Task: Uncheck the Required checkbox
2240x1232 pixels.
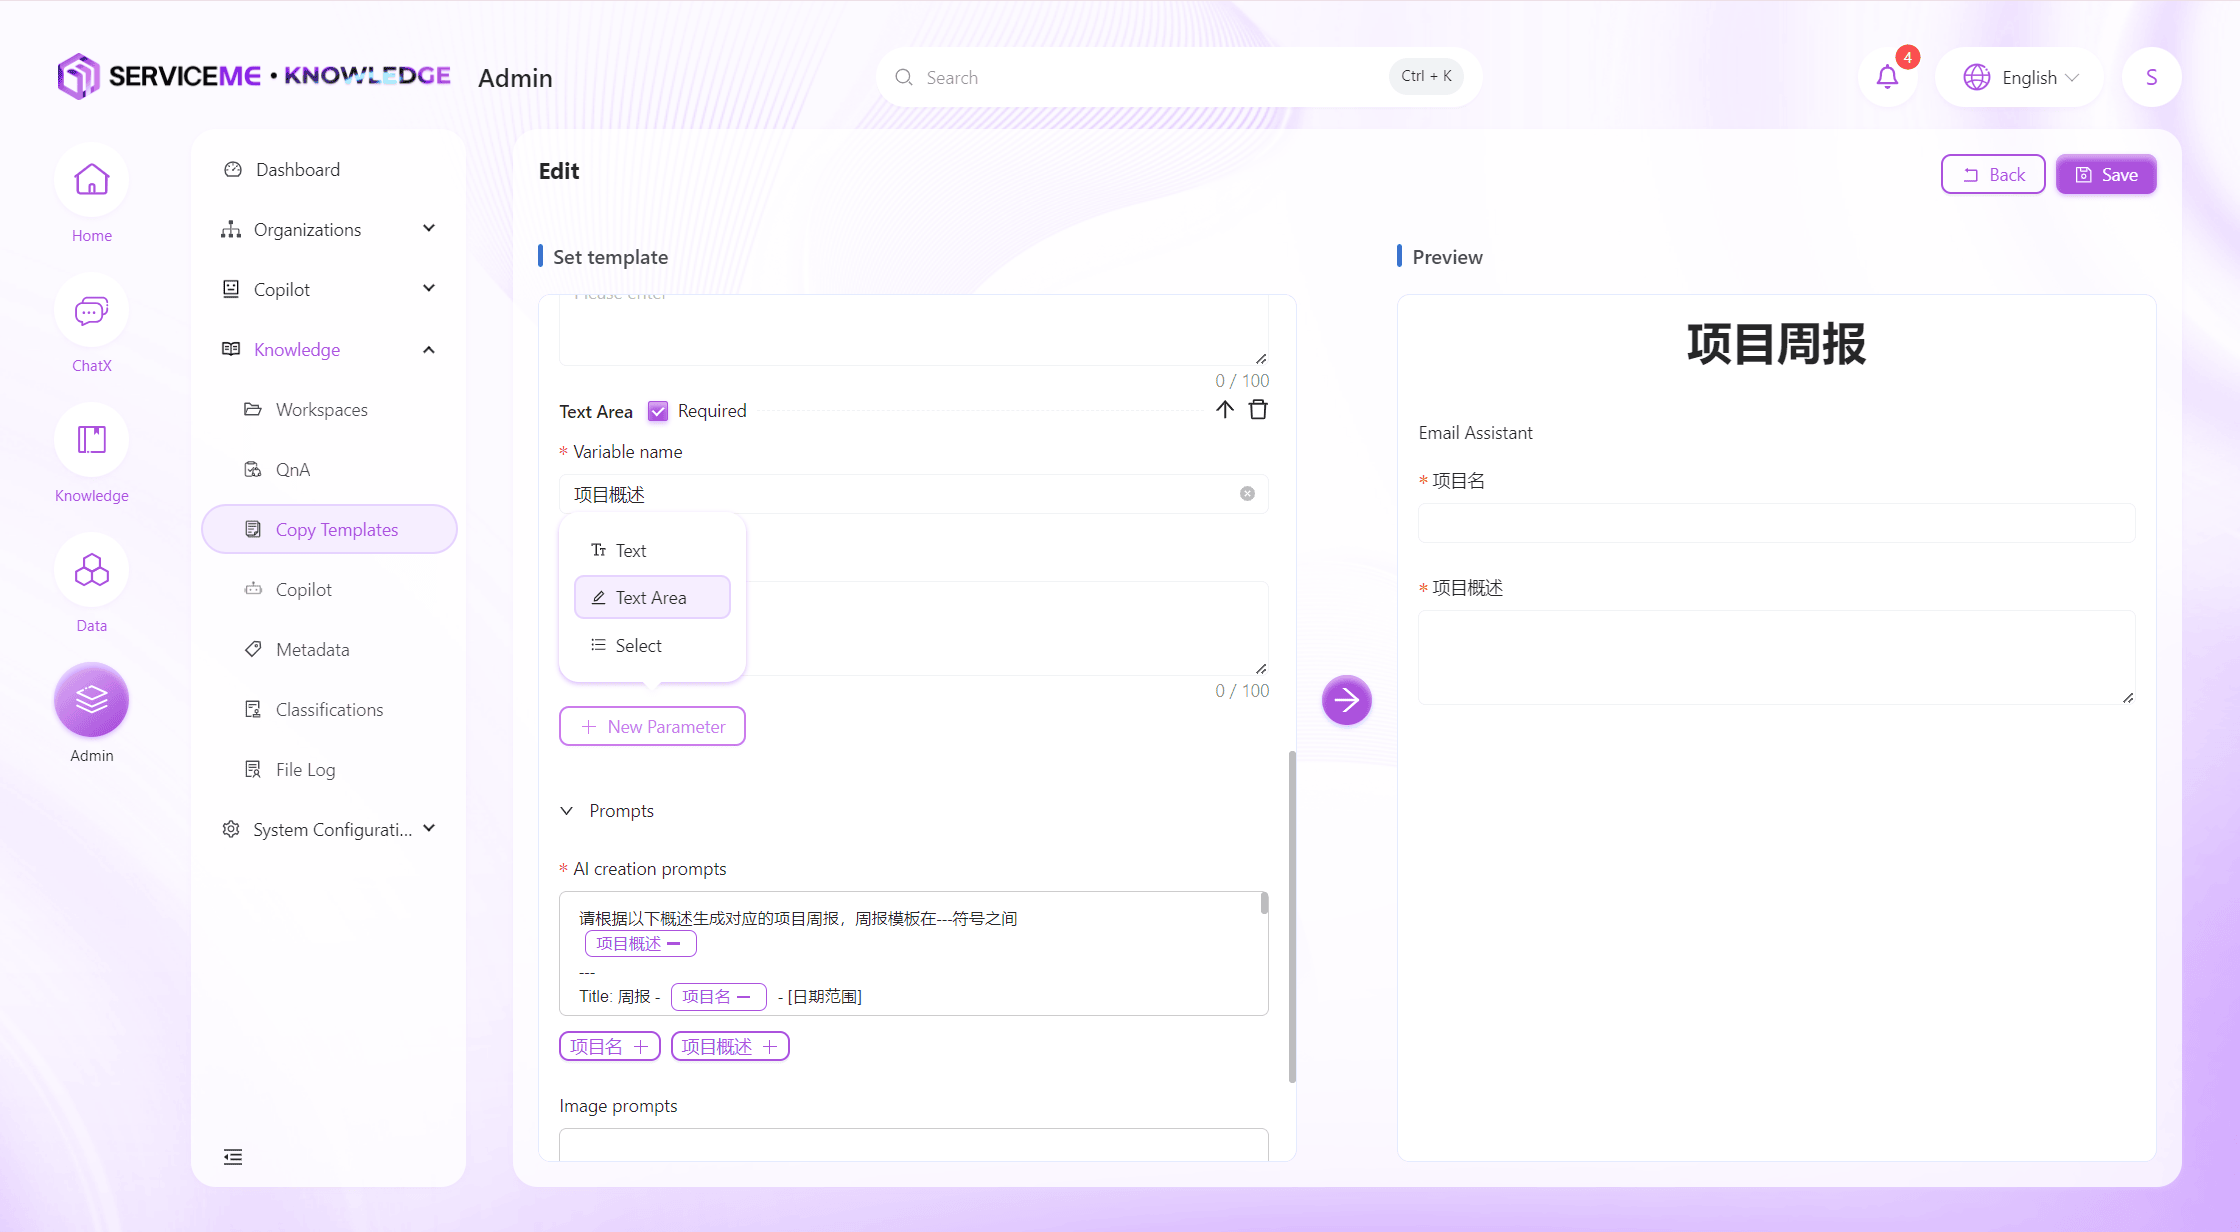Action: (658, 411)
